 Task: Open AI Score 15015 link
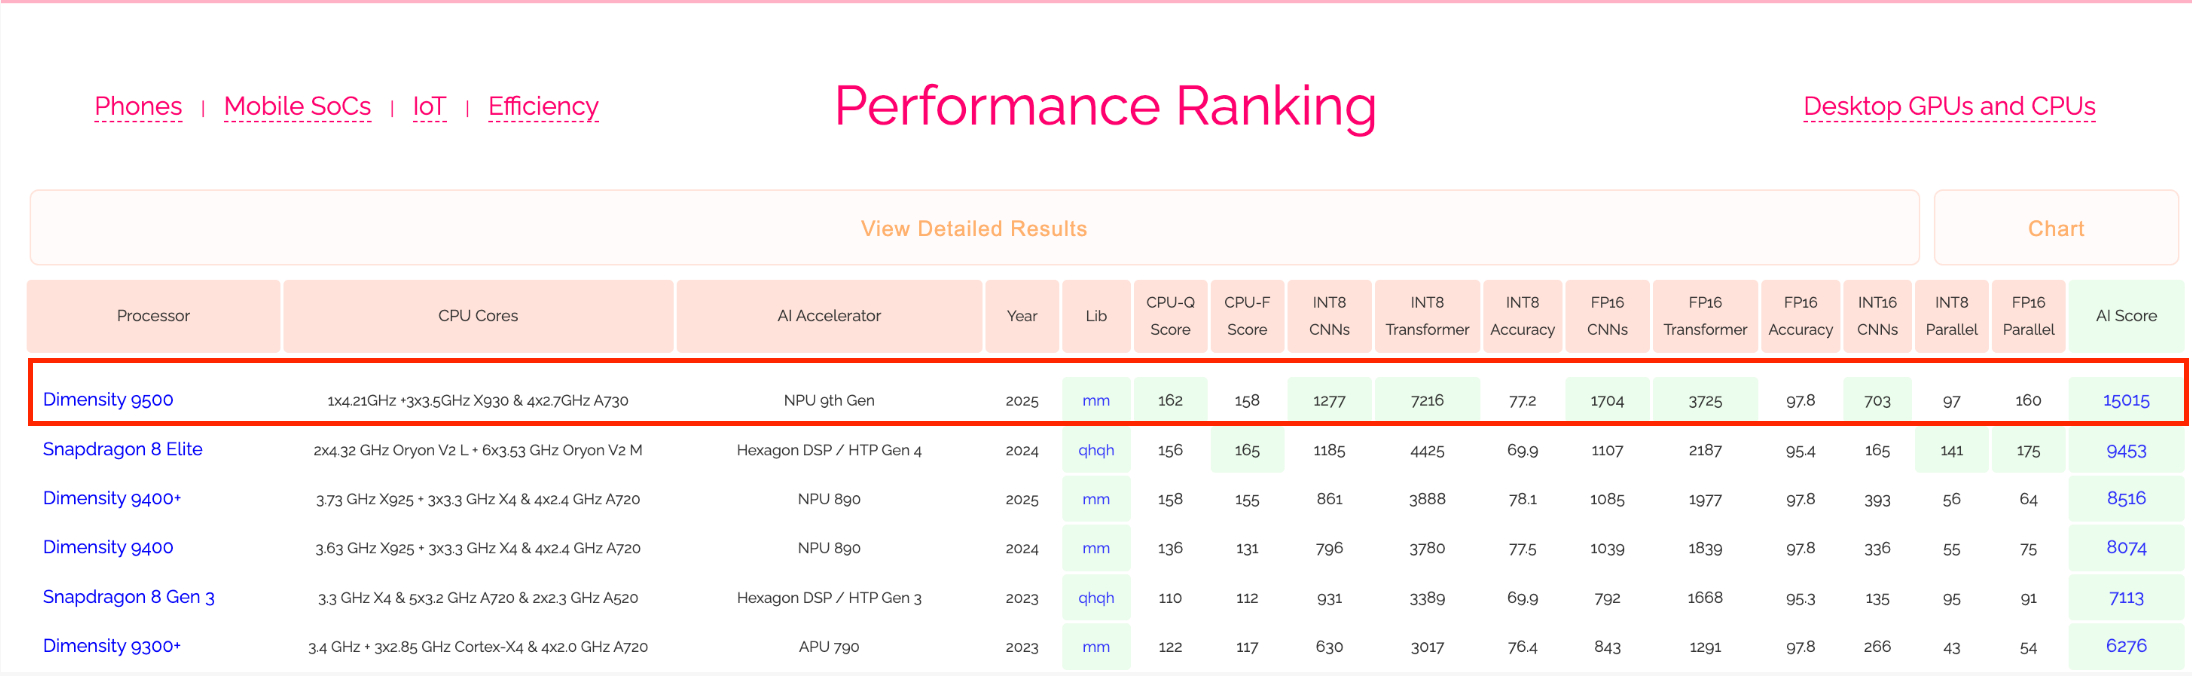point(2126,400)
